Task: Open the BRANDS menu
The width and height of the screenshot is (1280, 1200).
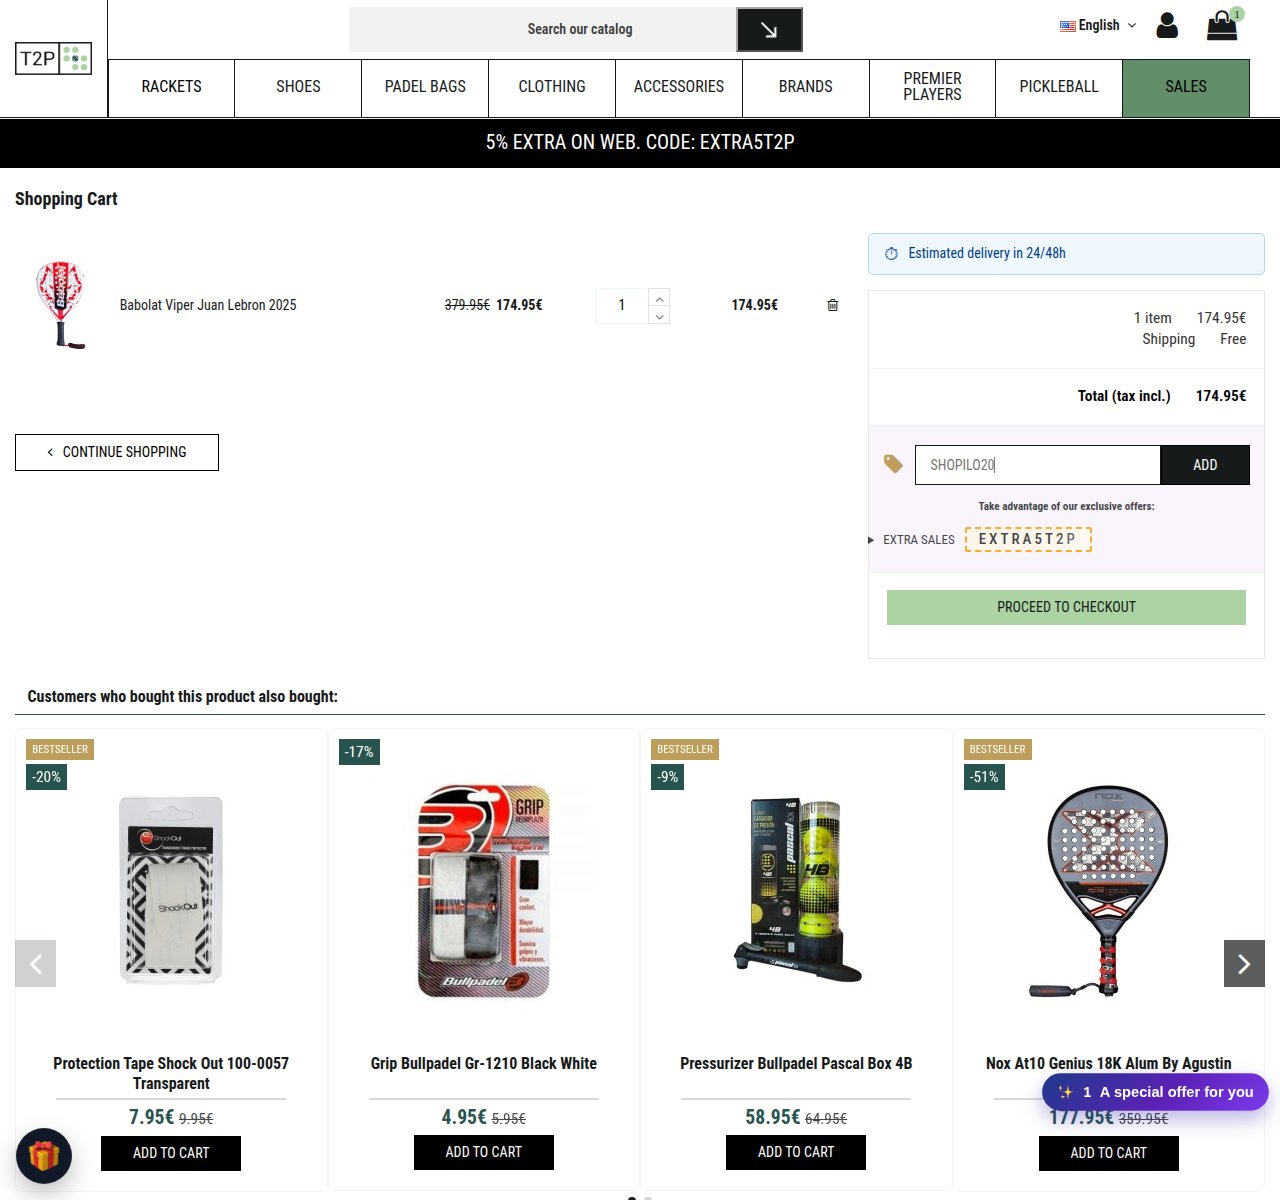Action: (x=806, y=87)
